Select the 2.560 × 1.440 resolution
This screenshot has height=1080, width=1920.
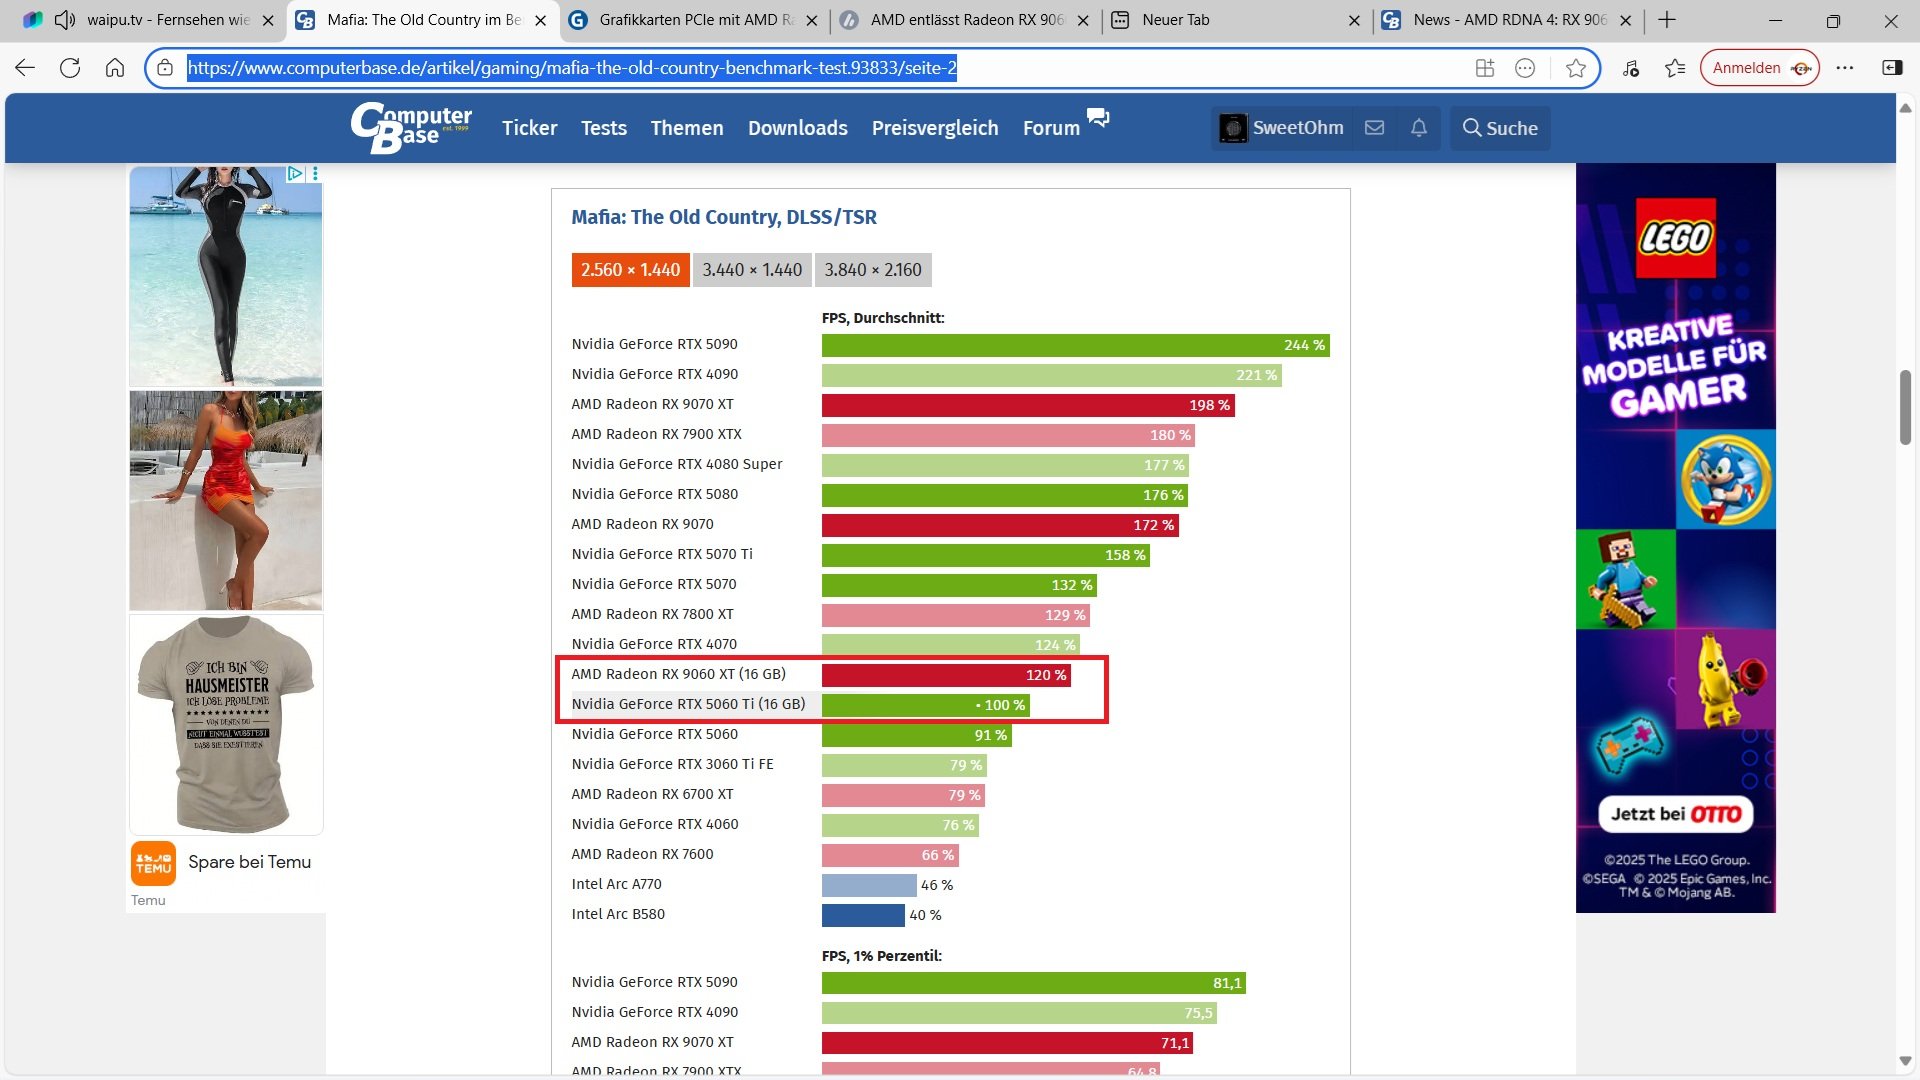[x=630, y=270]
